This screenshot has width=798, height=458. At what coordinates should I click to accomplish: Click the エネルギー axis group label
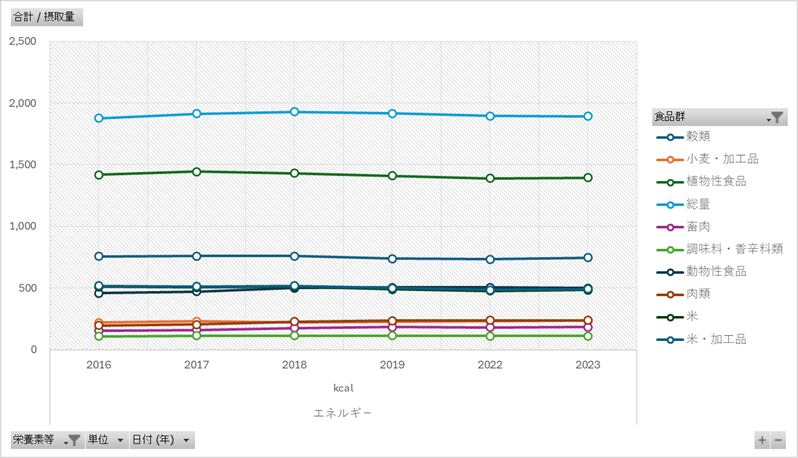(x=343, y=412)
